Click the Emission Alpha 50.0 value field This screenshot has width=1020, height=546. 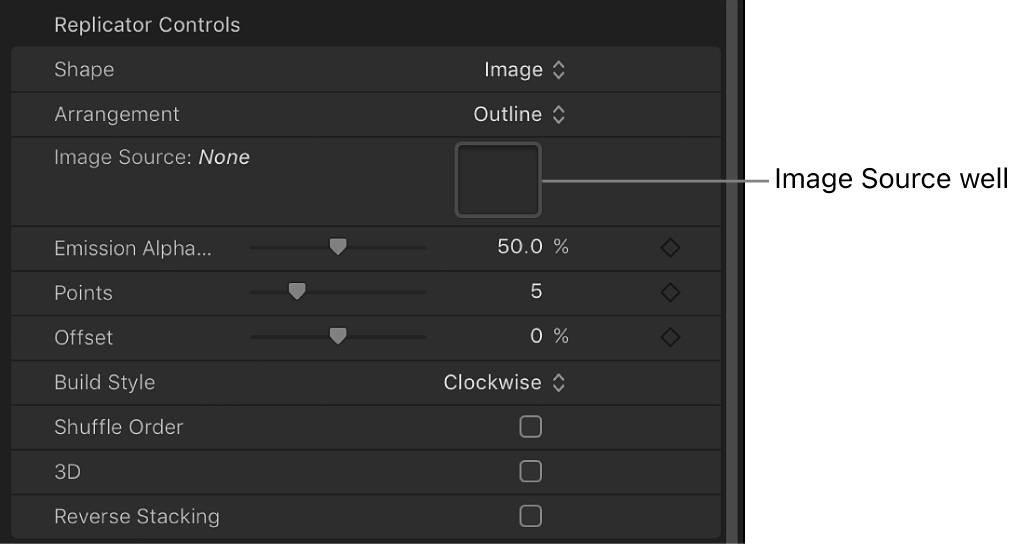519,248
